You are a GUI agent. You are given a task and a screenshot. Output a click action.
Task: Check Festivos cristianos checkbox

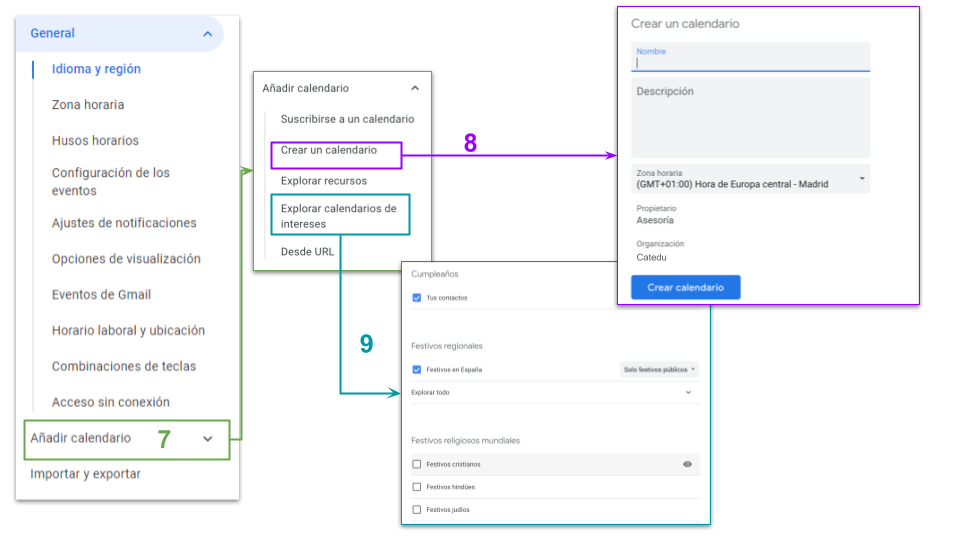tap(417, 464)
